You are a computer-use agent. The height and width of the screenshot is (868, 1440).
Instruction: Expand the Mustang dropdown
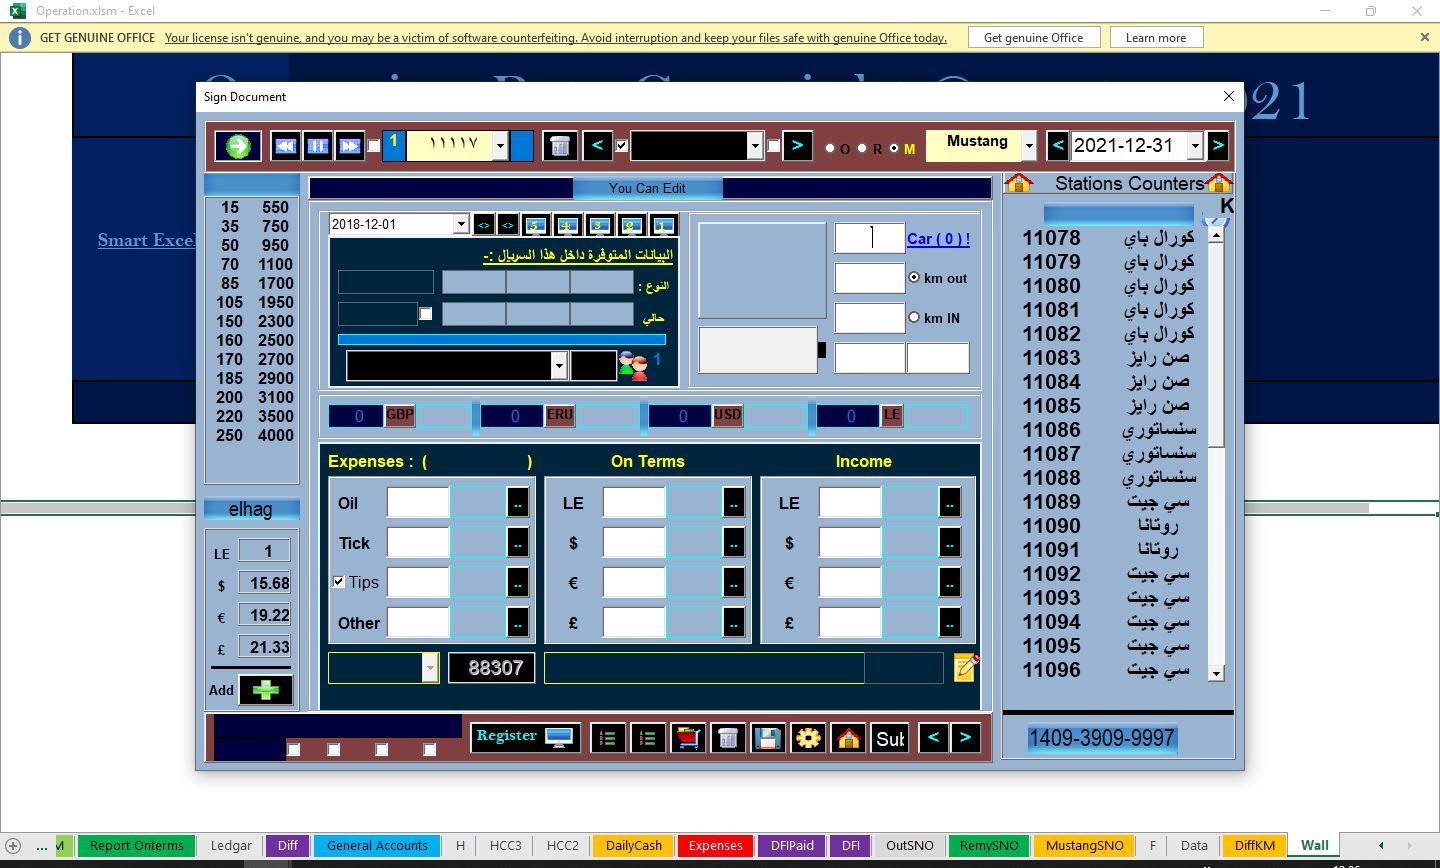[x=1028, y=146]
